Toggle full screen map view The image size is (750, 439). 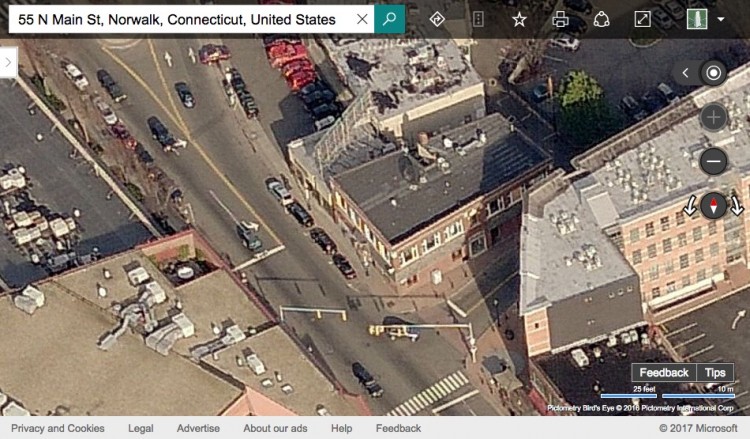642,19
